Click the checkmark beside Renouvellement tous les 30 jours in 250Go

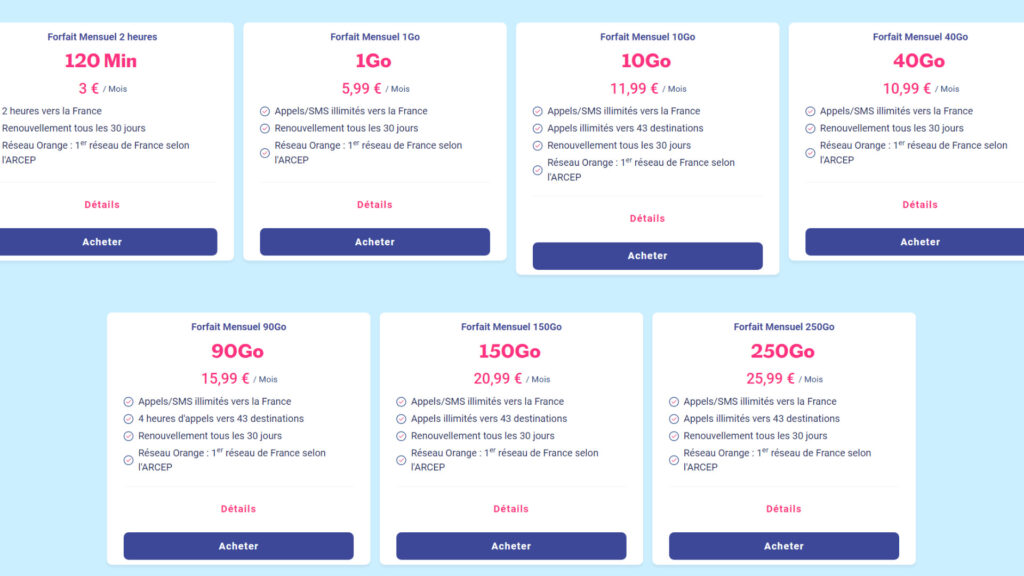[674, 435]
